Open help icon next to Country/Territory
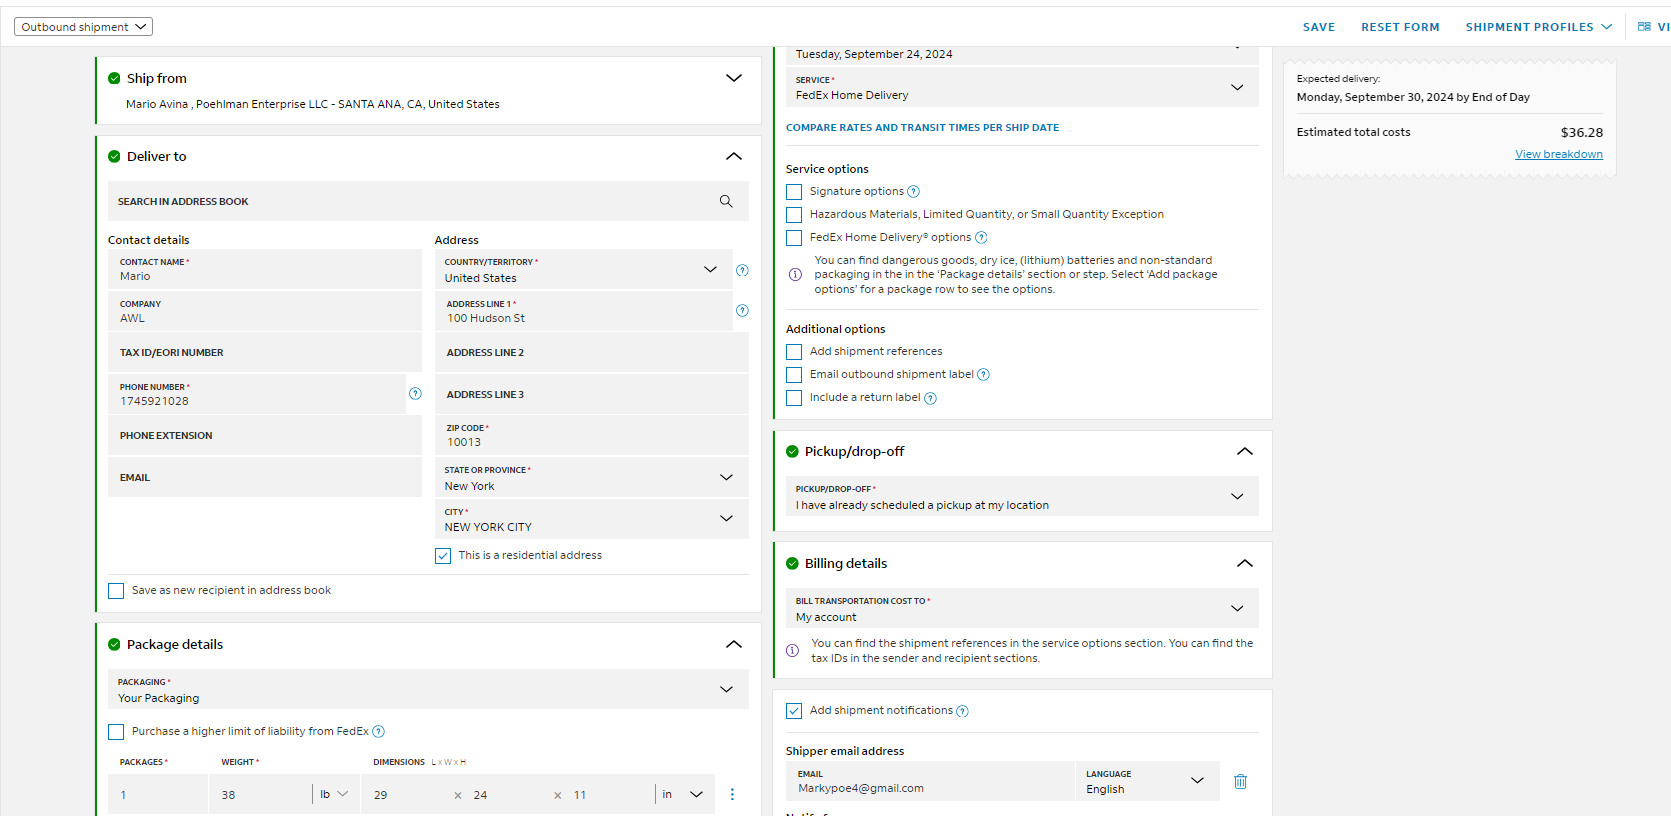Viewport: 1671px width, 816px height. (742, 270)
